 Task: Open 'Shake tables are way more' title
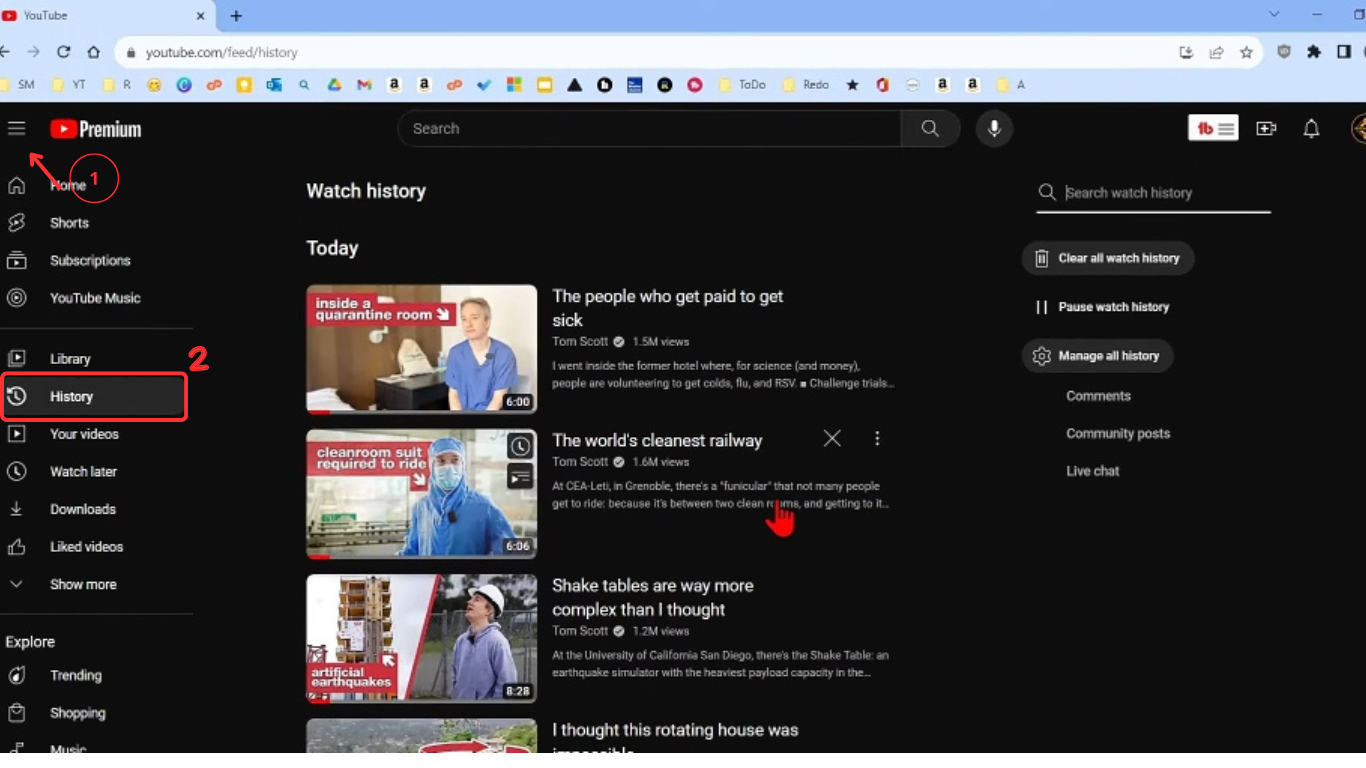click(653, 598)
